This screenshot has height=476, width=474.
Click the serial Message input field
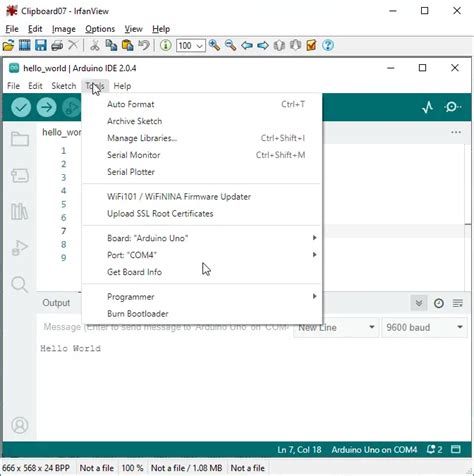click(x=164, y=327)
